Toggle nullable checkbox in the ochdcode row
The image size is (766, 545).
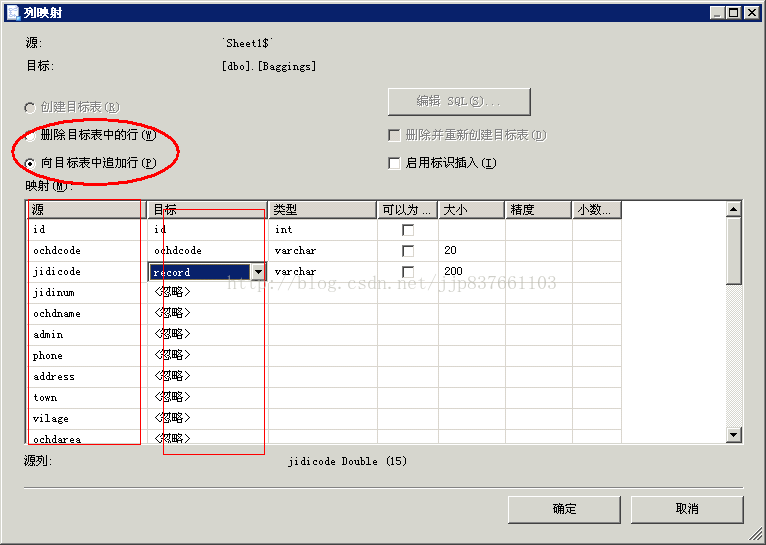tap(407, 251)
